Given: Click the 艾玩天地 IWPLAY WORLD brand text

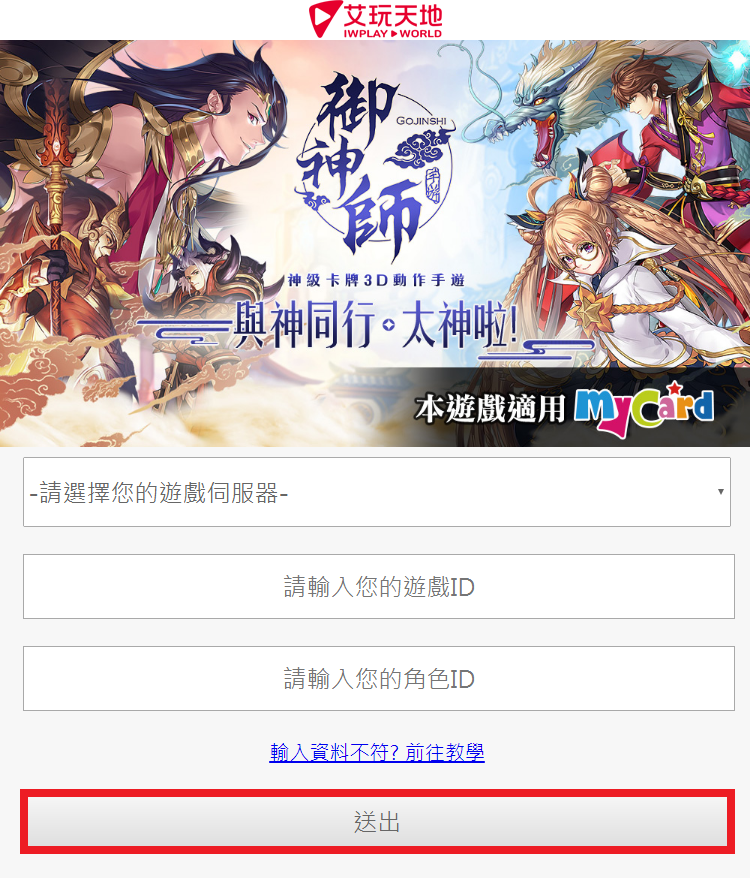Looking at the screenshot, I should coord(393,21).
